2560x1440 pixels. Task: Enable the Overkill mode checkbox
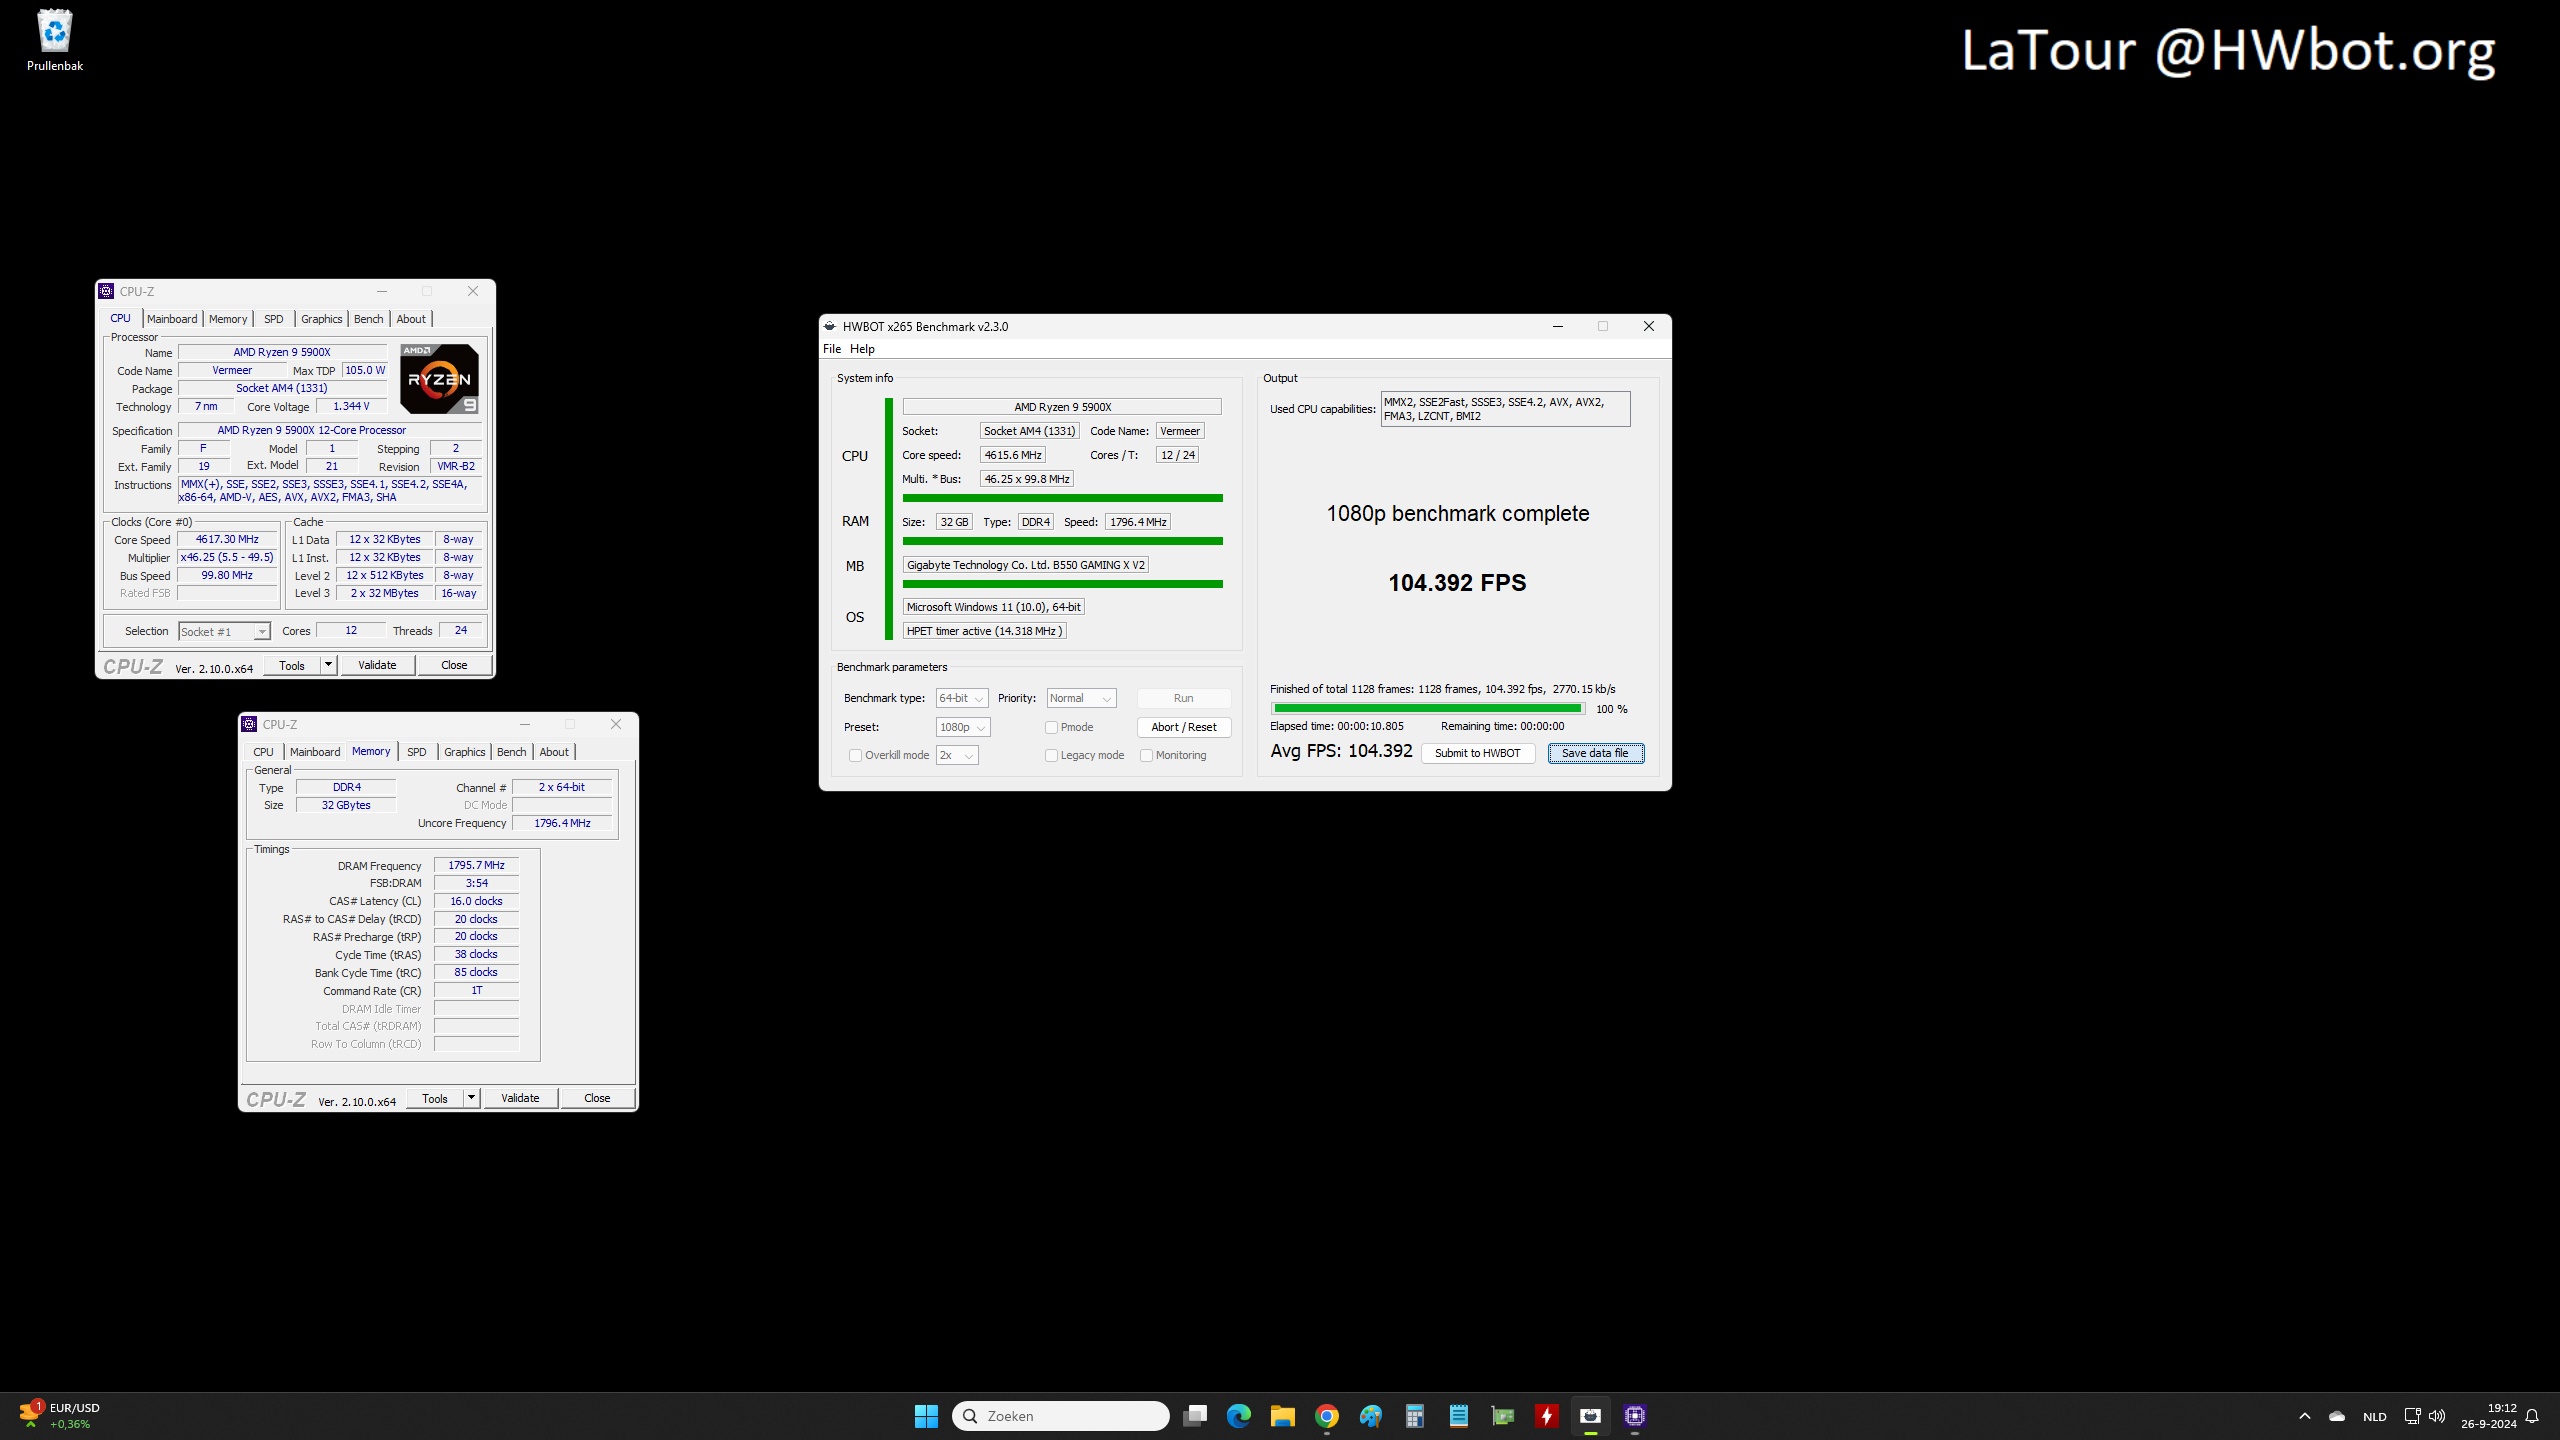pos(855,755)
